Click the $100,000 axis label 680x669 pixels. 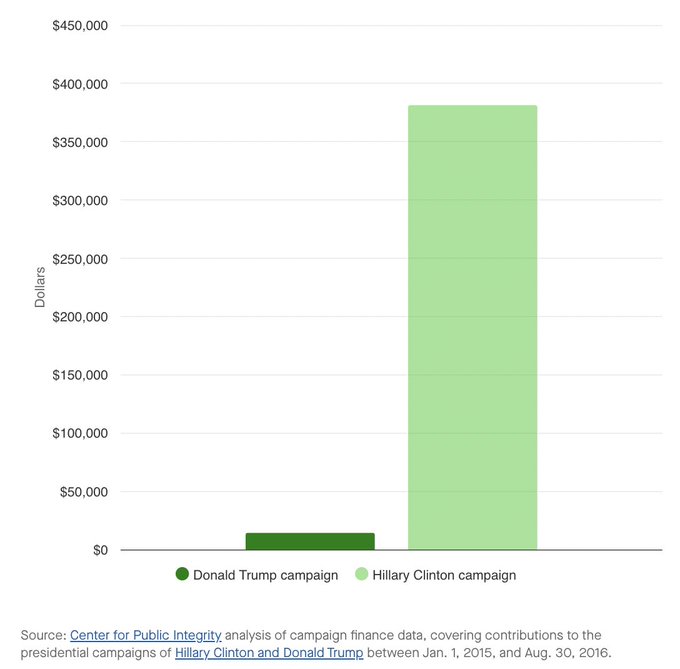pyautogui.click(x=80, y=433)
